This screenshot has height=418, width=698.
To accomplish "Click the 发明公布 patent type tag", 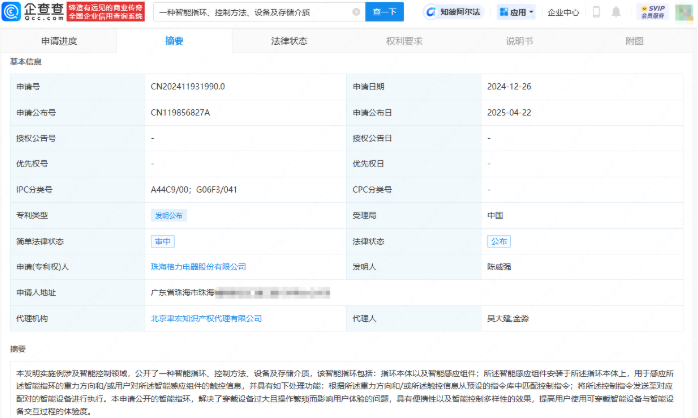I will pos(169,215).
